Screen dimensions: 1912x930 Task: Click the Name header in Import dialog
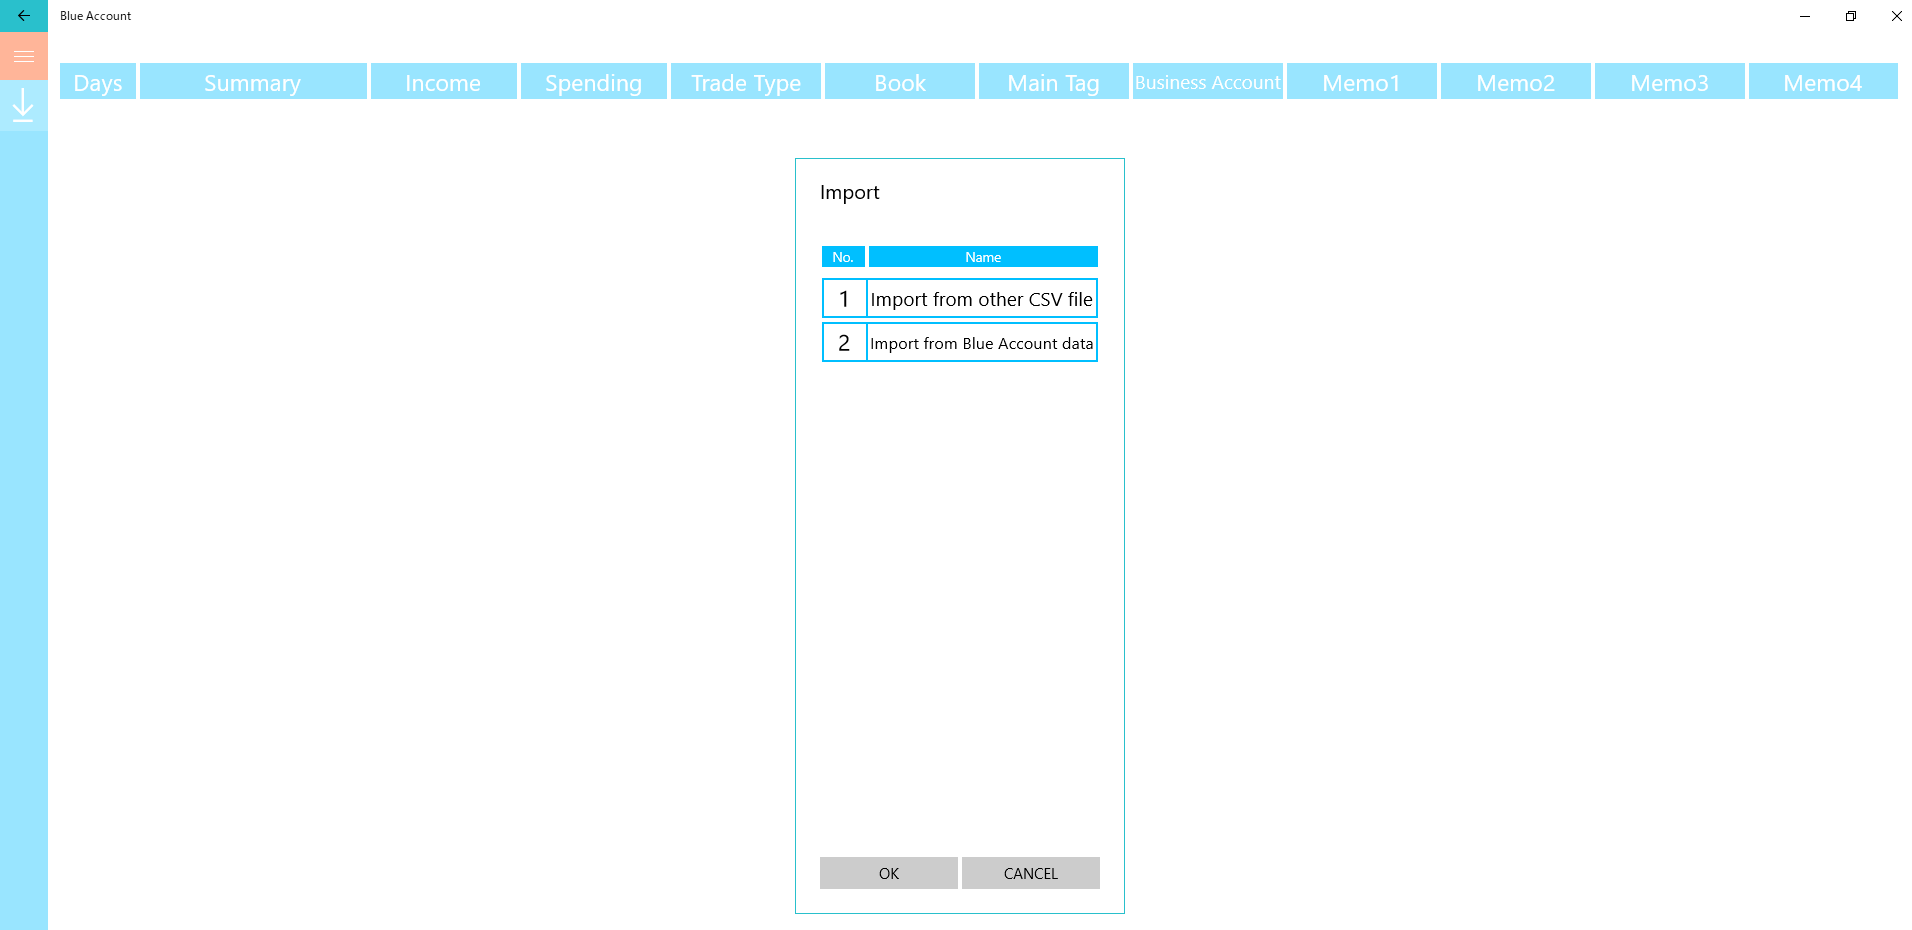tap(983, 257)
